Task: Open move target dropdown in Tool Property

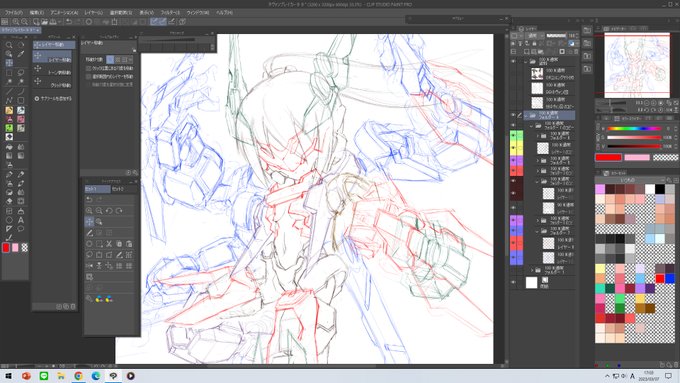Action: click(131, 59)
